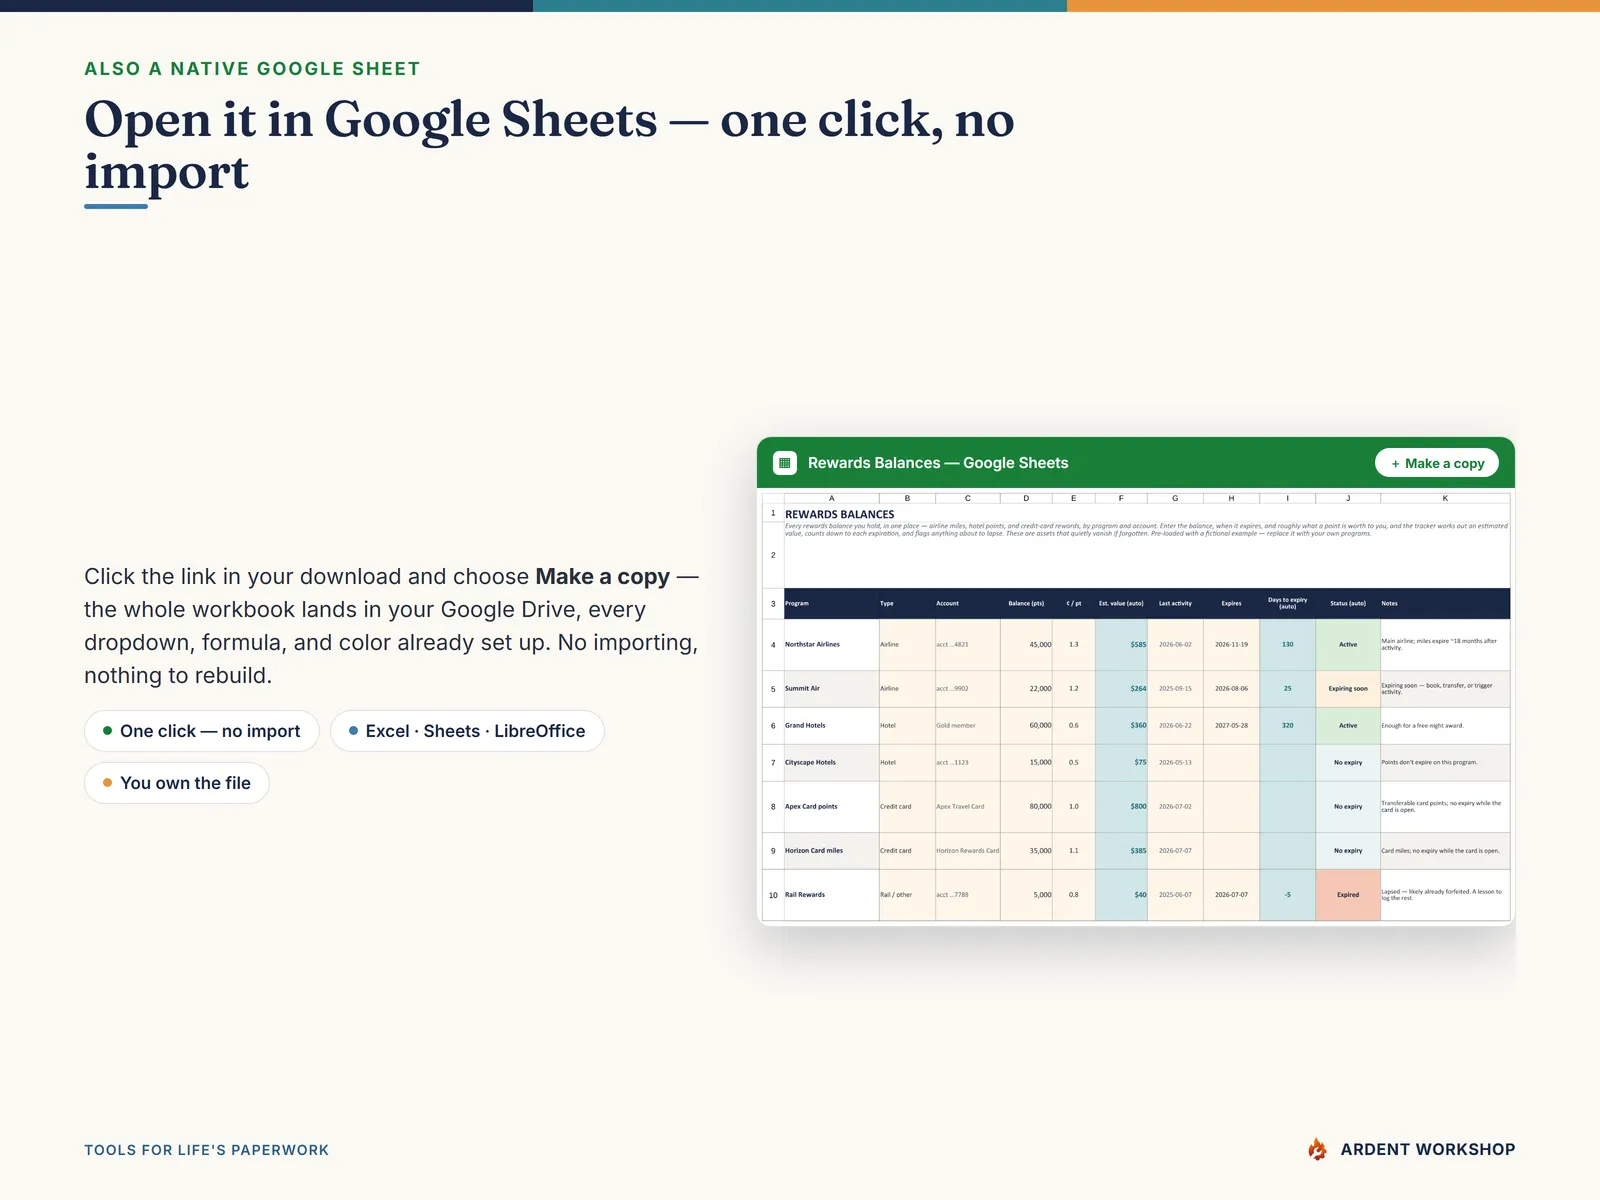Click the 'ALSO A NATIVE GOOGLE SHEET' heading label

click(252, 69)
